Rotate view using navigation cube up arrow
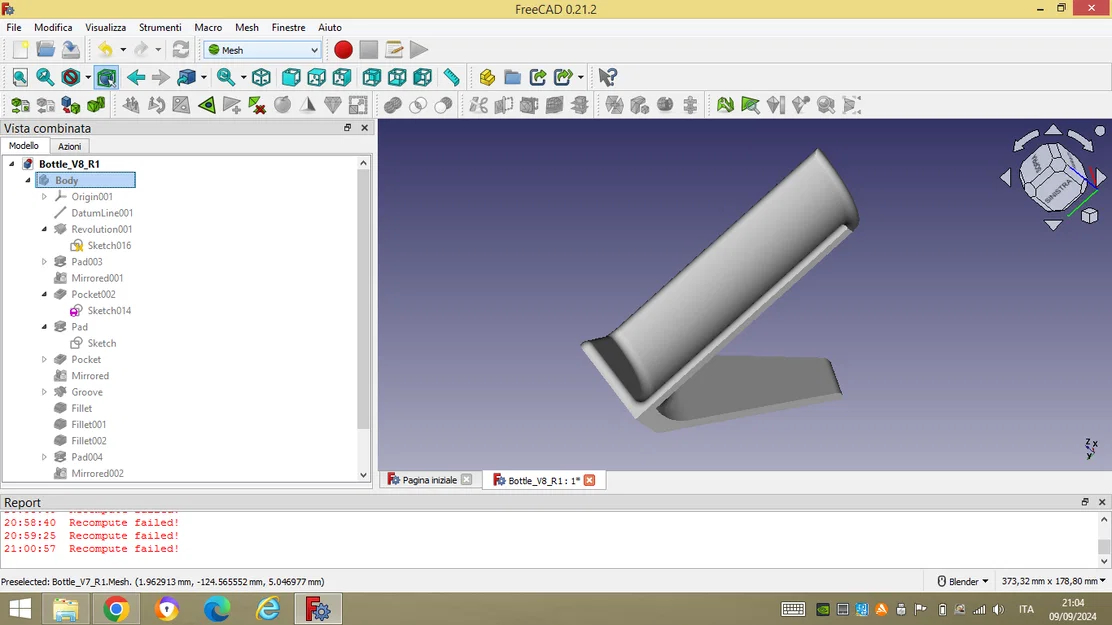The width and height of the screenshot is (1112, 625). pyautogui.click(x=1053, y=129)
